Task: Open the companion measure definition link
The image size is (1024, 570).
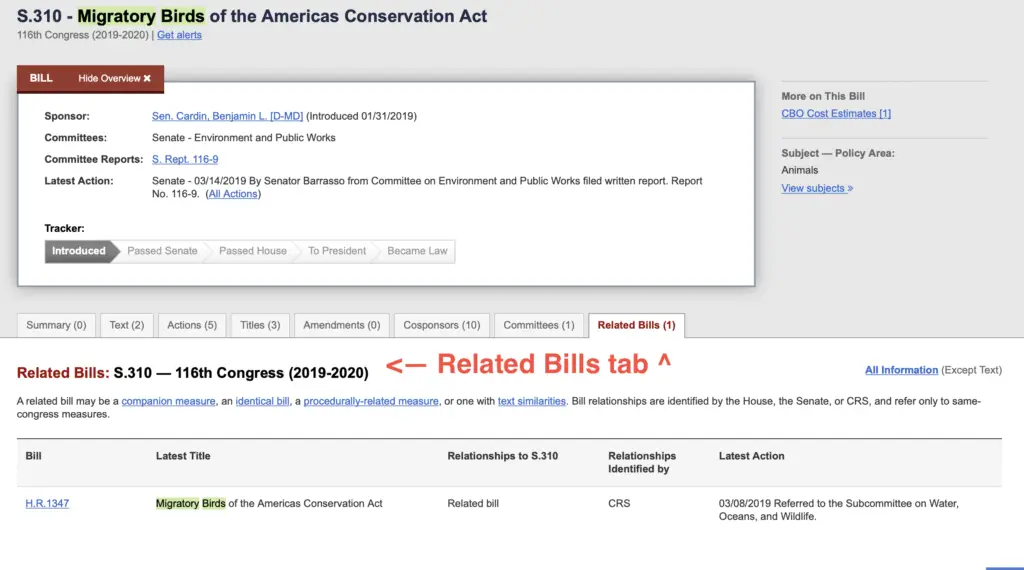Action: click(x=168, y=402)
